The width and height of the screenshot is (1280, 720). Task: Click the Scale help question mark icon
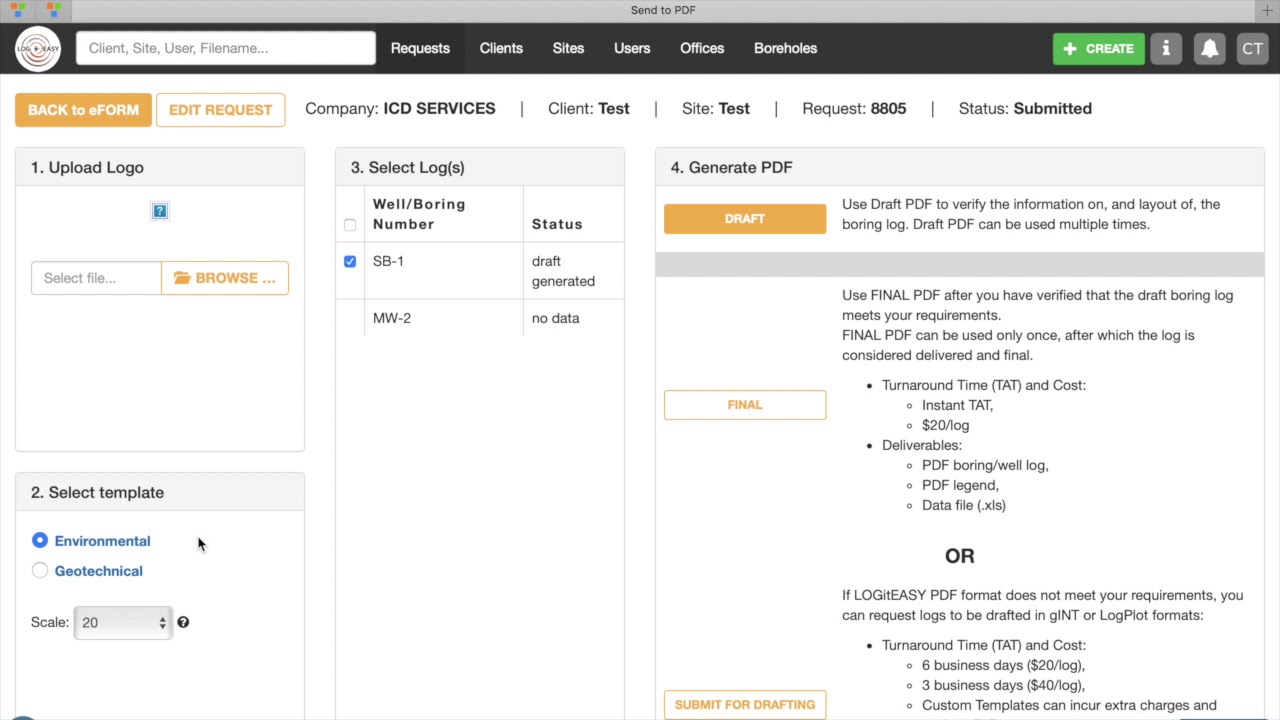click(183, 622)
